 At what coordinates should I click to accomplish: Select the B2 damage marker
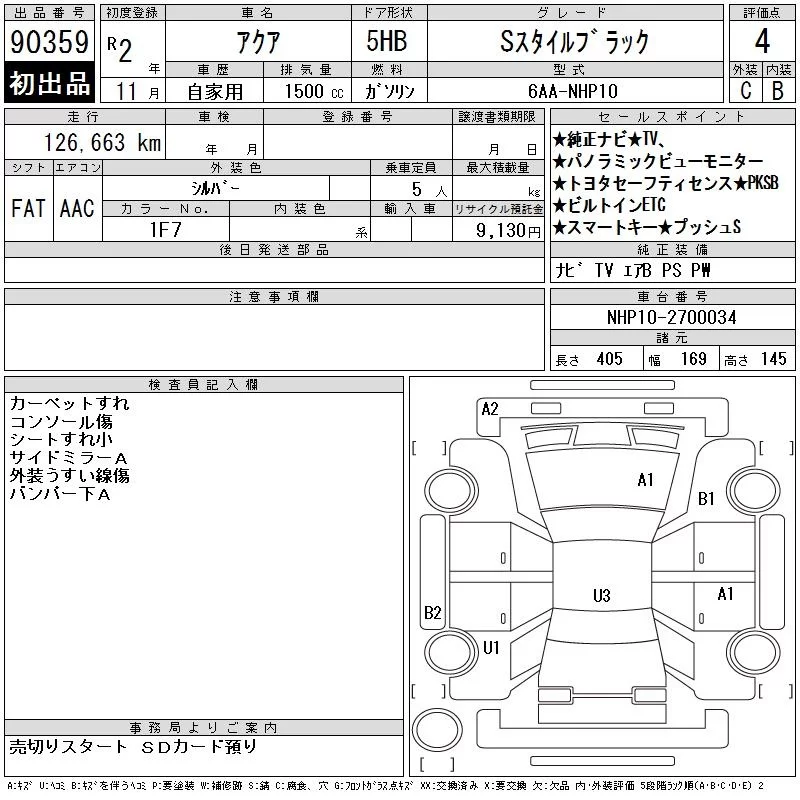tap(433, 613)
